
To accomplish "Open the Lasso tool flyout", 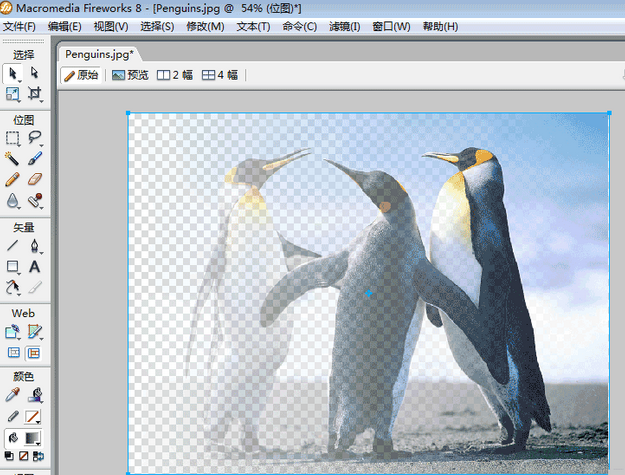I will (35, 138).
